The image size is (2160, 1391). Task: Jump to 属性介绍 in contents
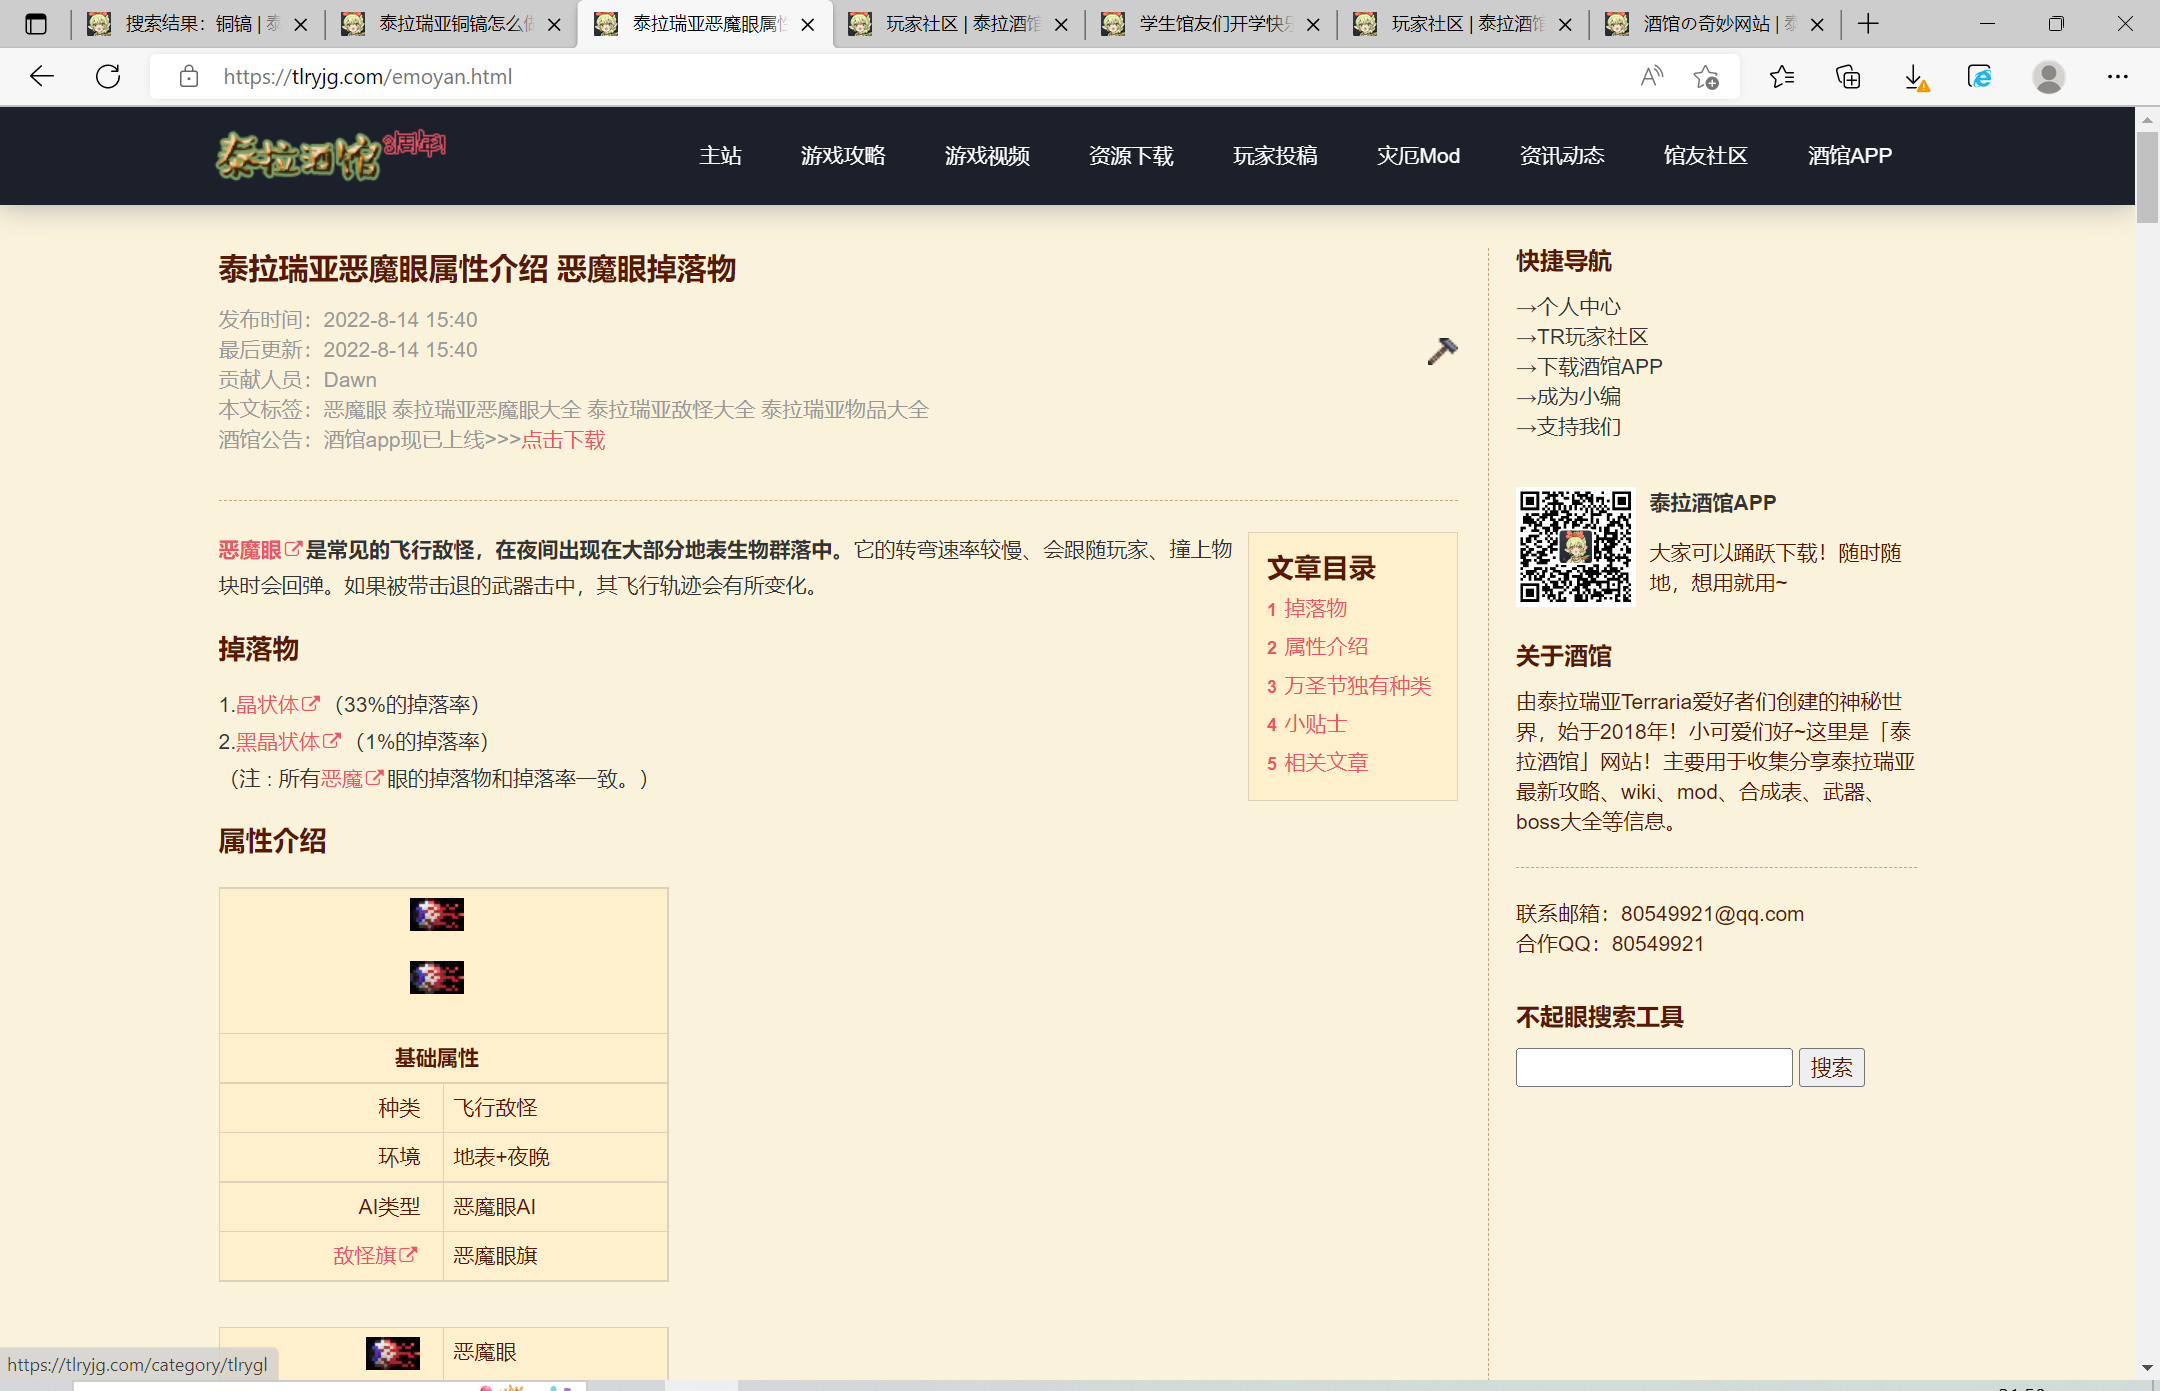[x=1326, y=646]
